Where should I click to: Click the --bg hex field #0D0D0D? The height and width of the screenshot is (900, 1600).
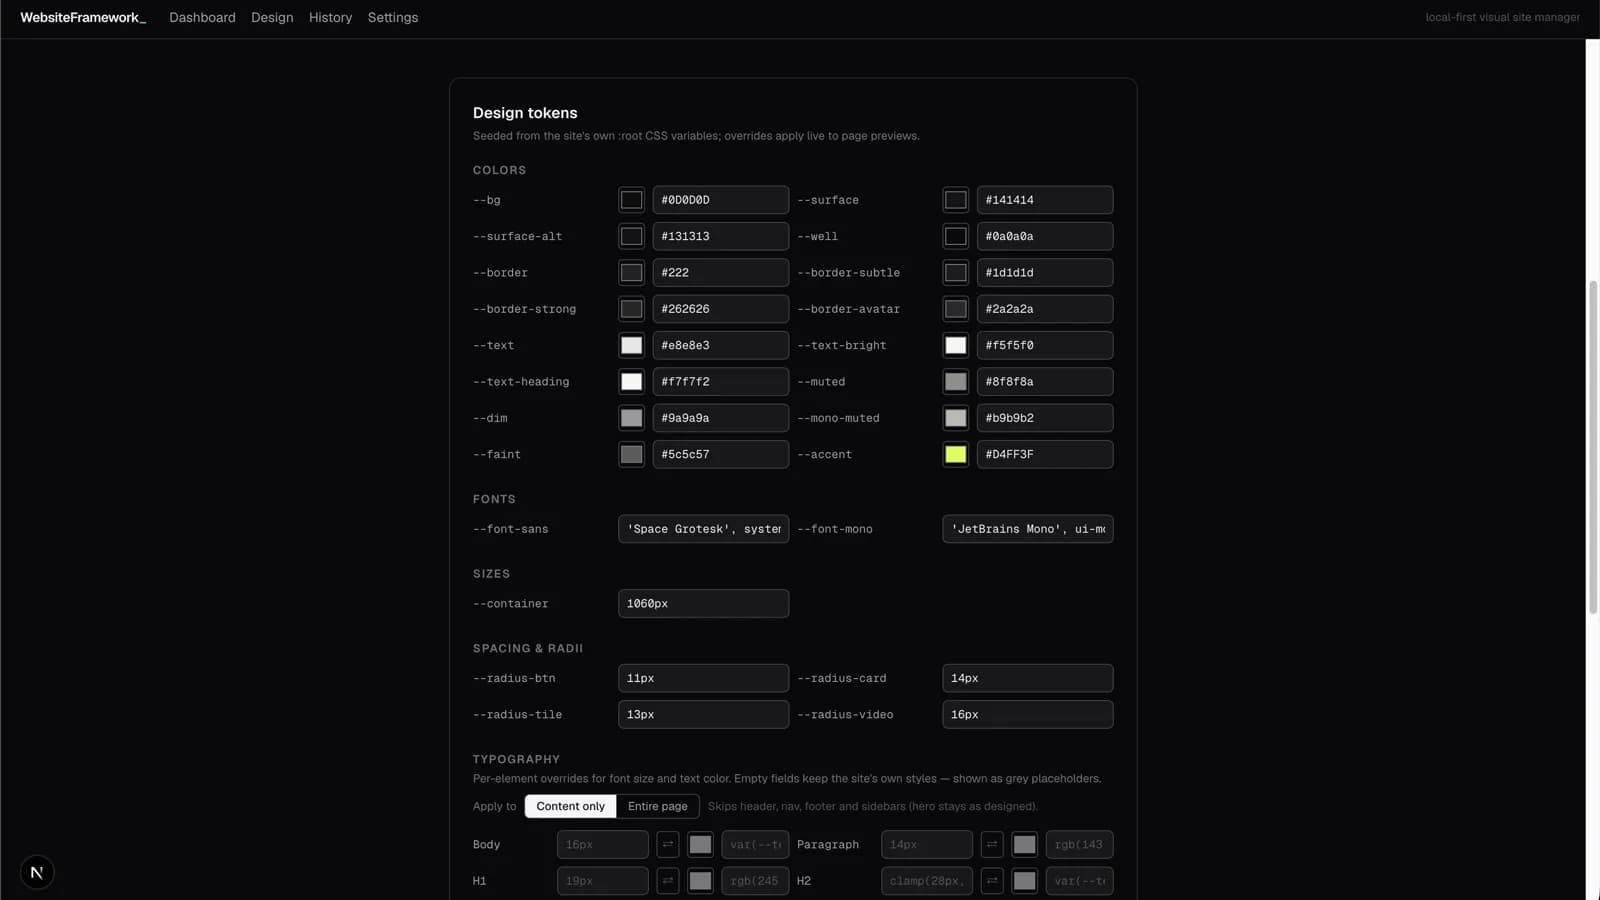[721, 200]
